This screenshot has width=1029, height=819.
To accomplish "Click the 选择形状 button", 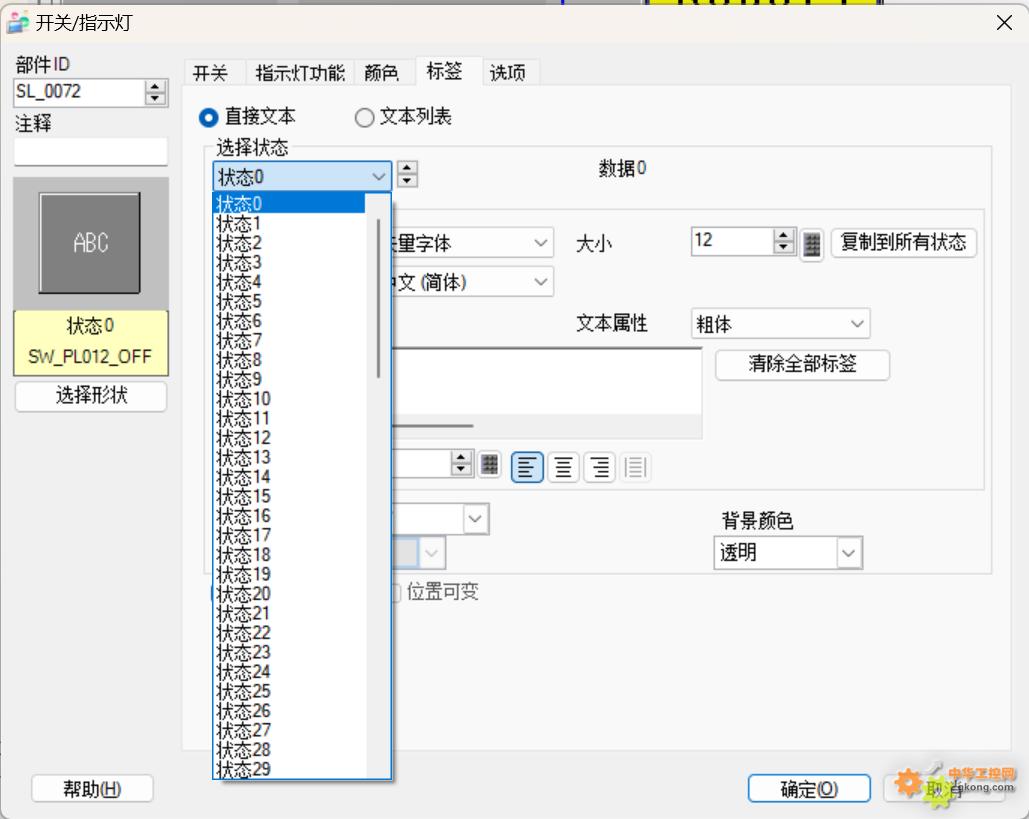I will [91, 396].
